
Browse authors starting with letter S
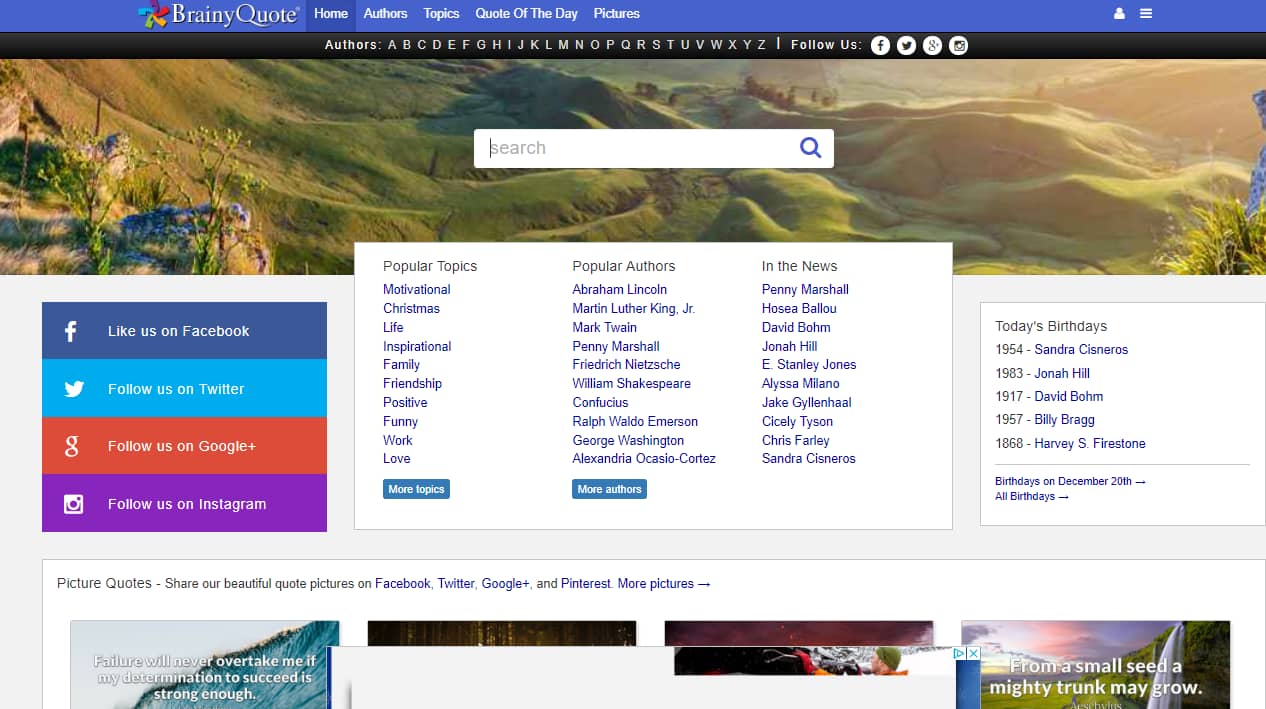coord(656,45)
